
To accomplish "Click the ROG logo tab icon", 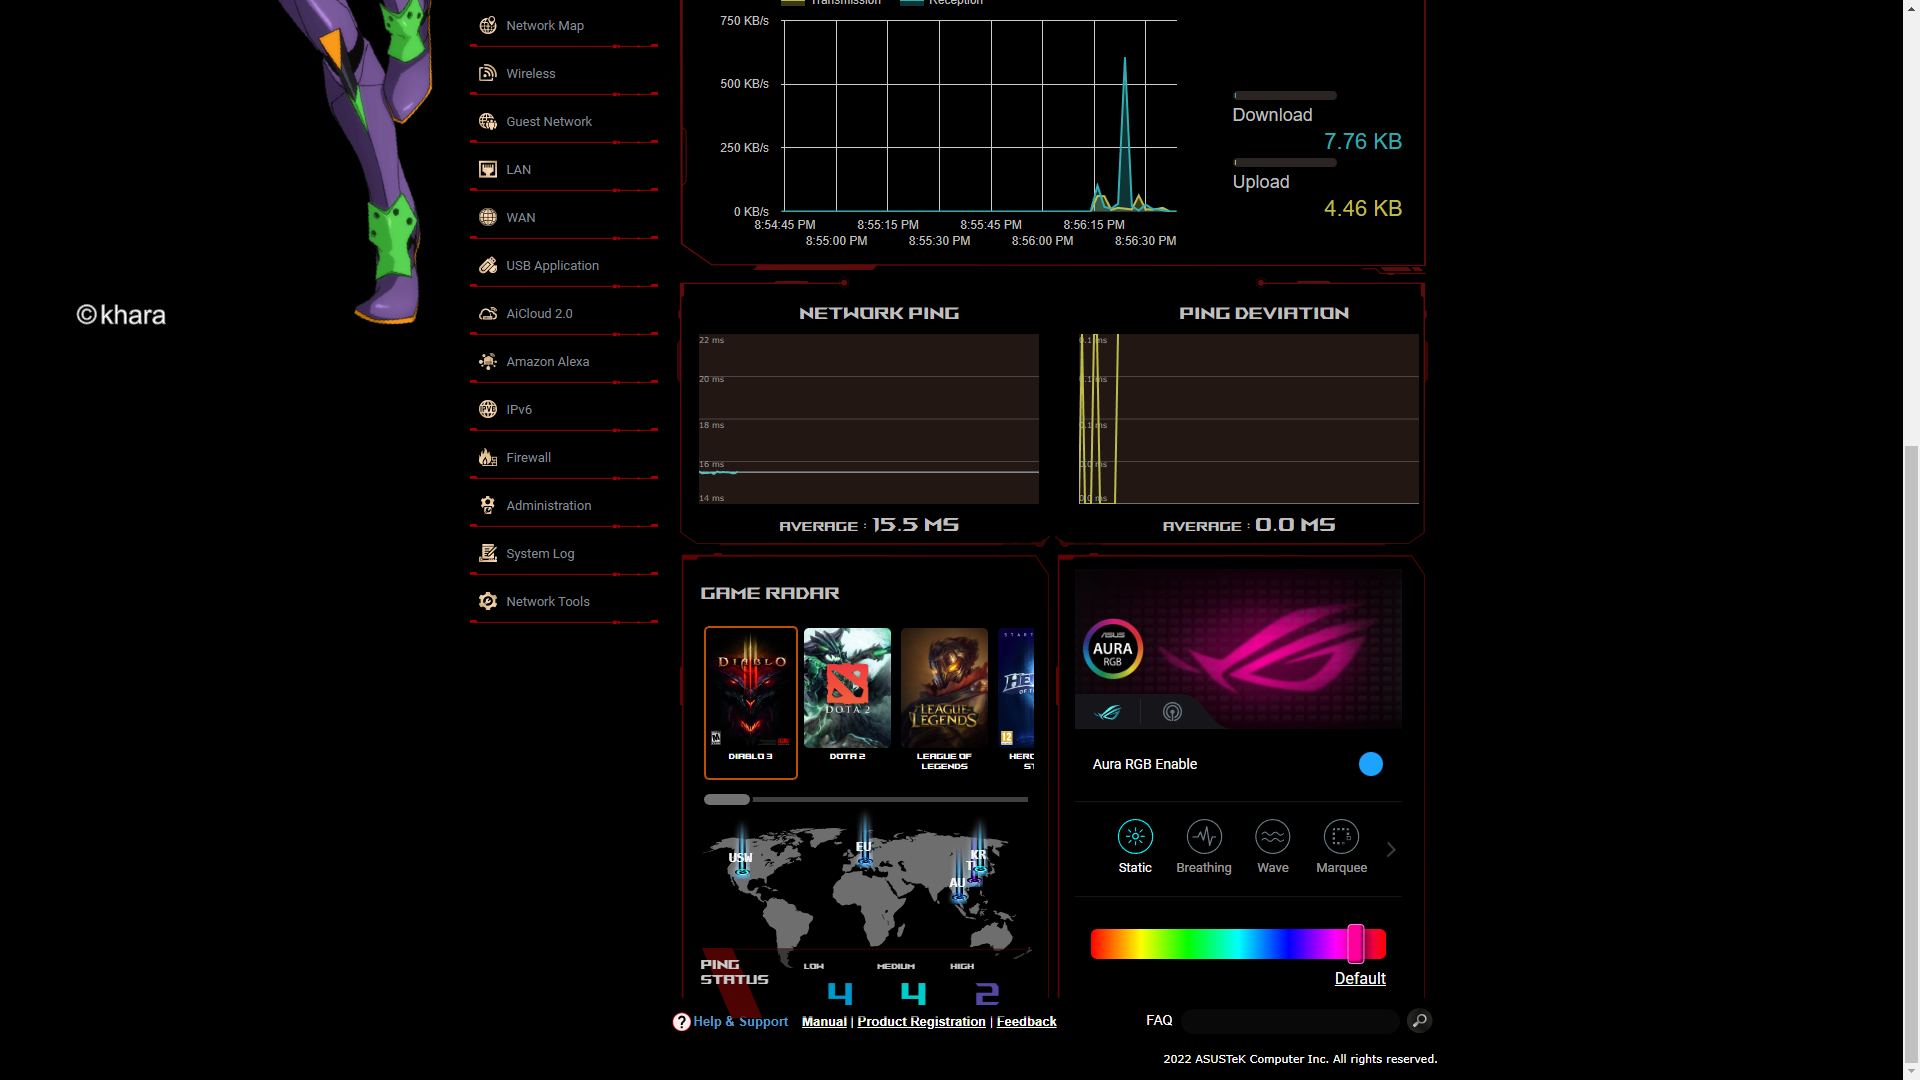I will click(x=1108, y=712).
